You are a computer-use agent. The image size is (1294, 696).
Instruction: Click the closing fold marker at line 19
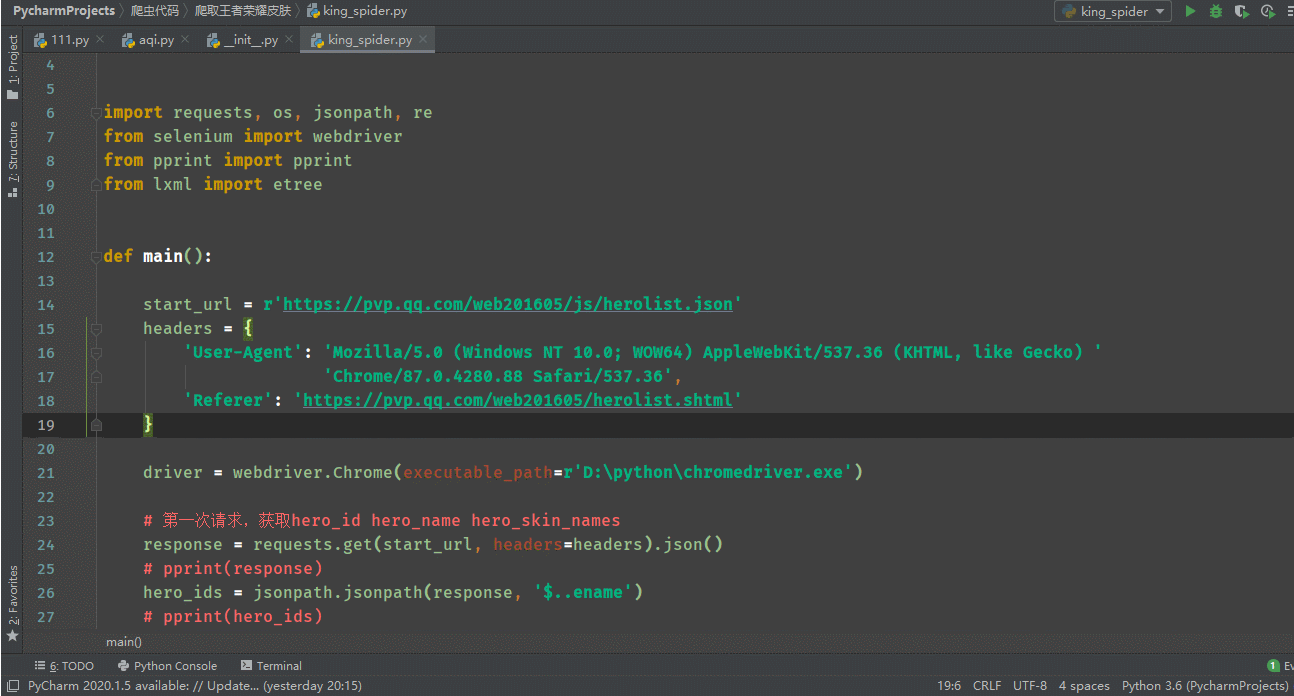pyautogui.click(x=96, y=425)
